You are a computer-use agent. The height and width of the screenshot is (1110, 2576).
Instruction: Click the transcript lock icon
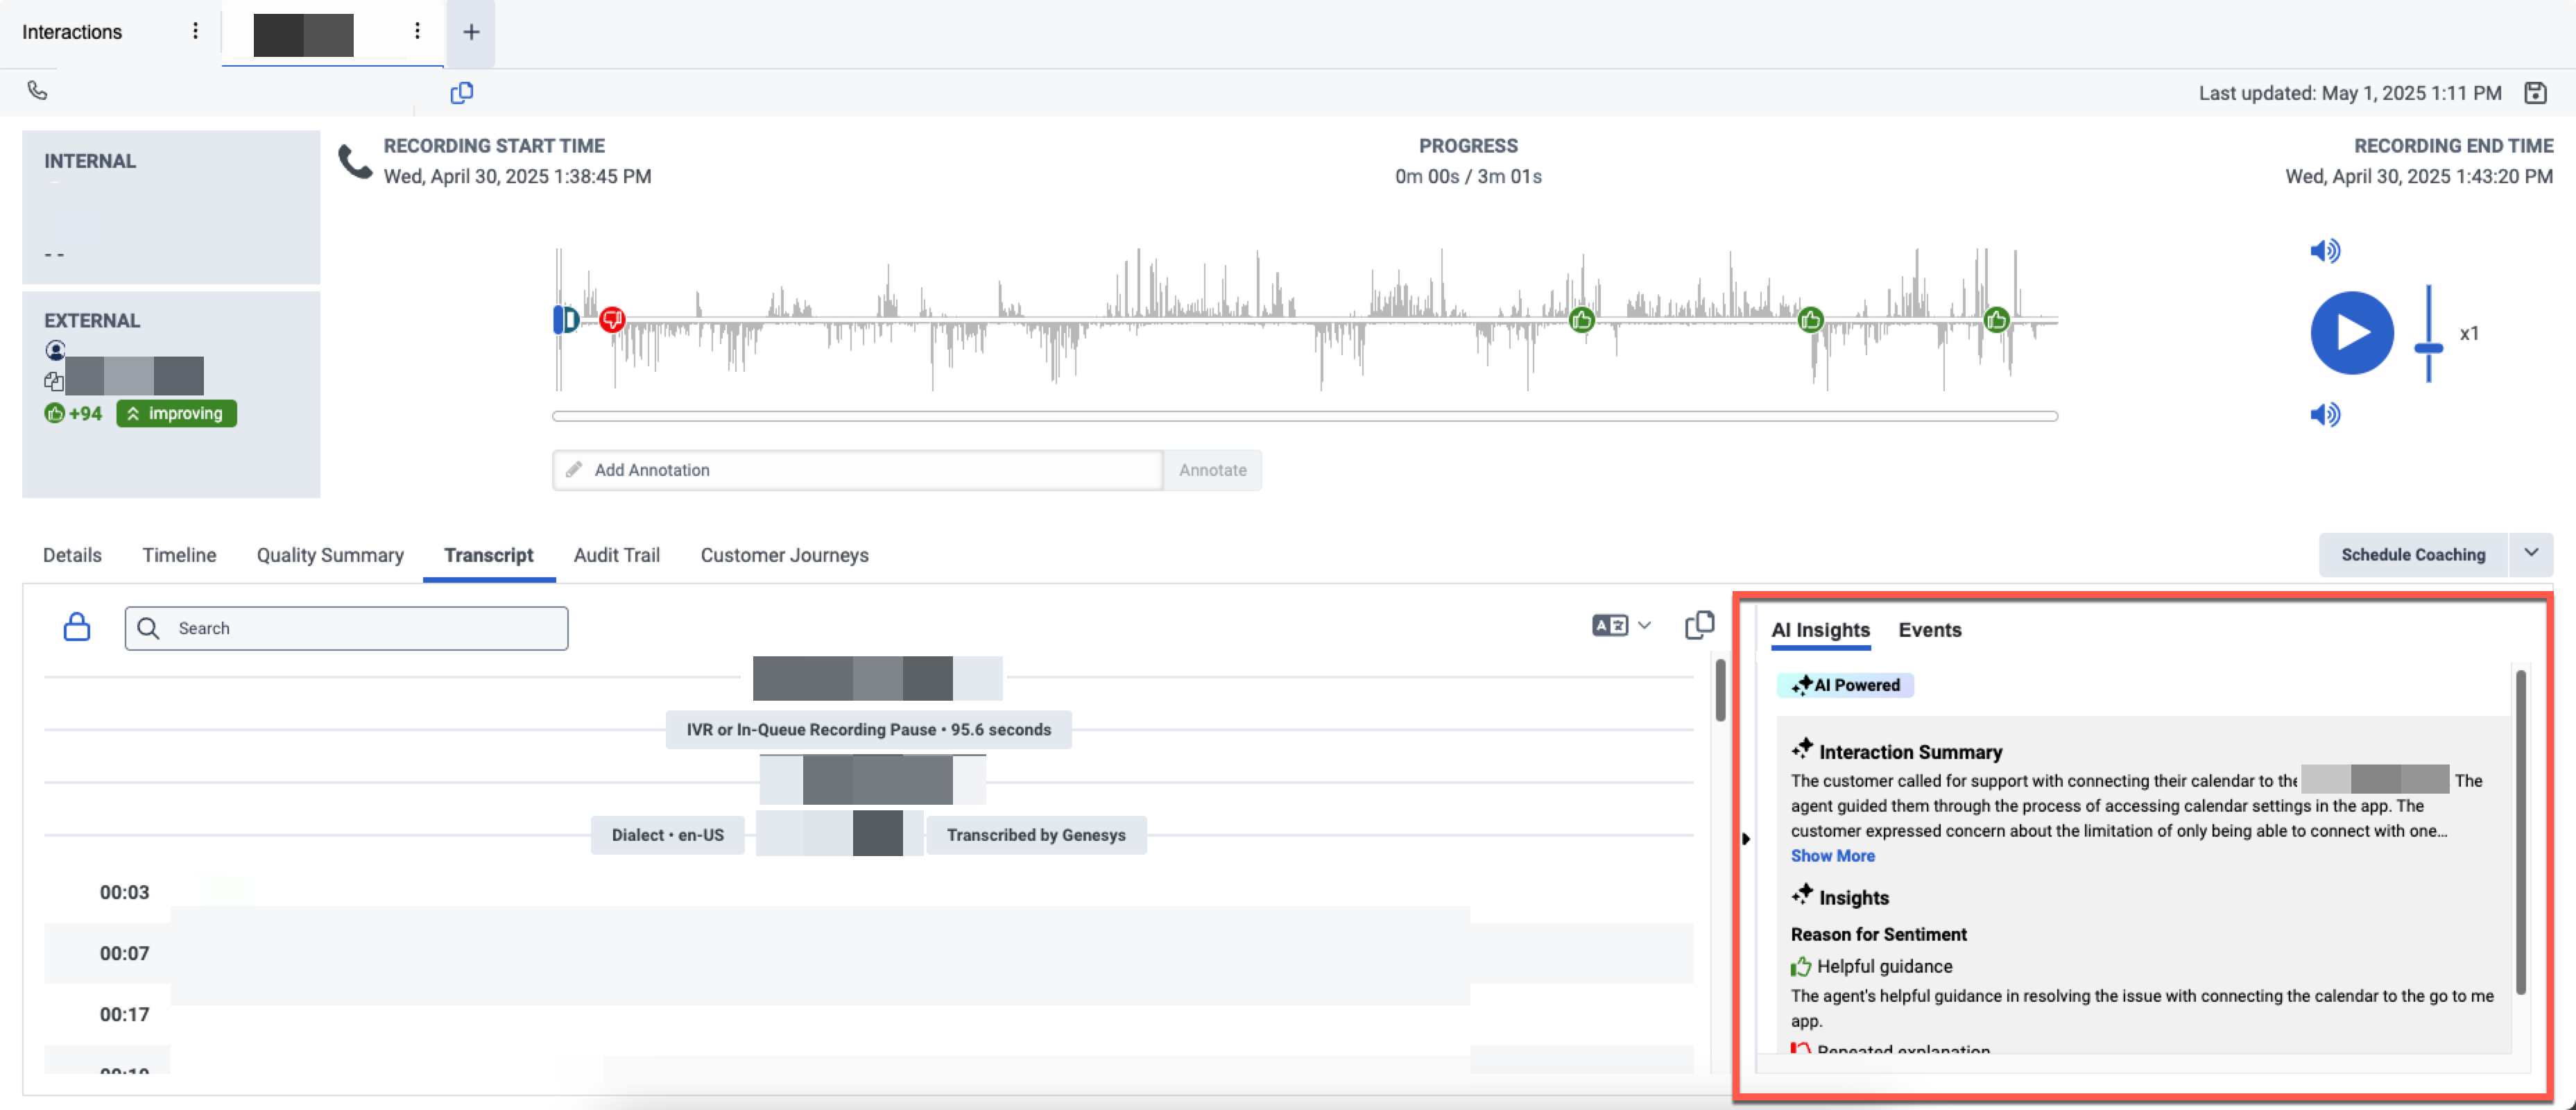pyautogui.click(x=77, y=627)
